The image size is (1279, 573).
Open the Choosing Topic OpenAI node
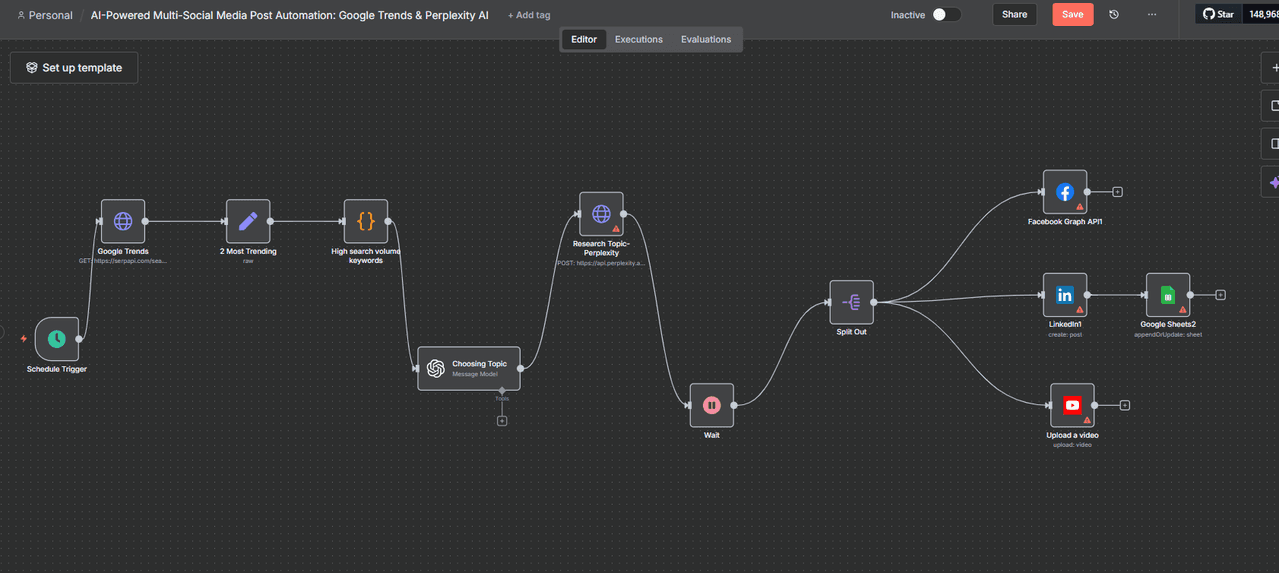coord(469,368)
